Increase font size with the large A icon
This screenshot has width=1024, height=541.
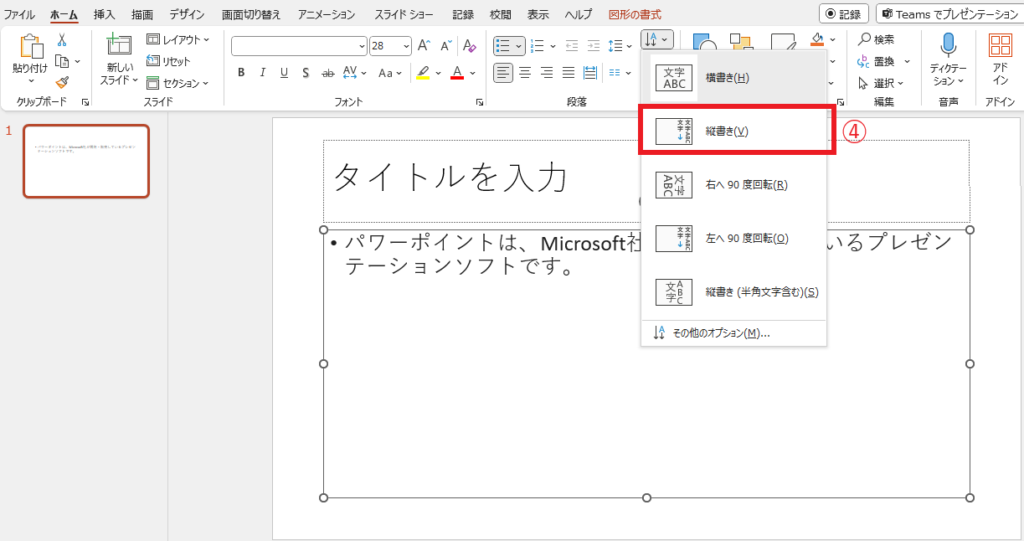click(x=424, y=46)
